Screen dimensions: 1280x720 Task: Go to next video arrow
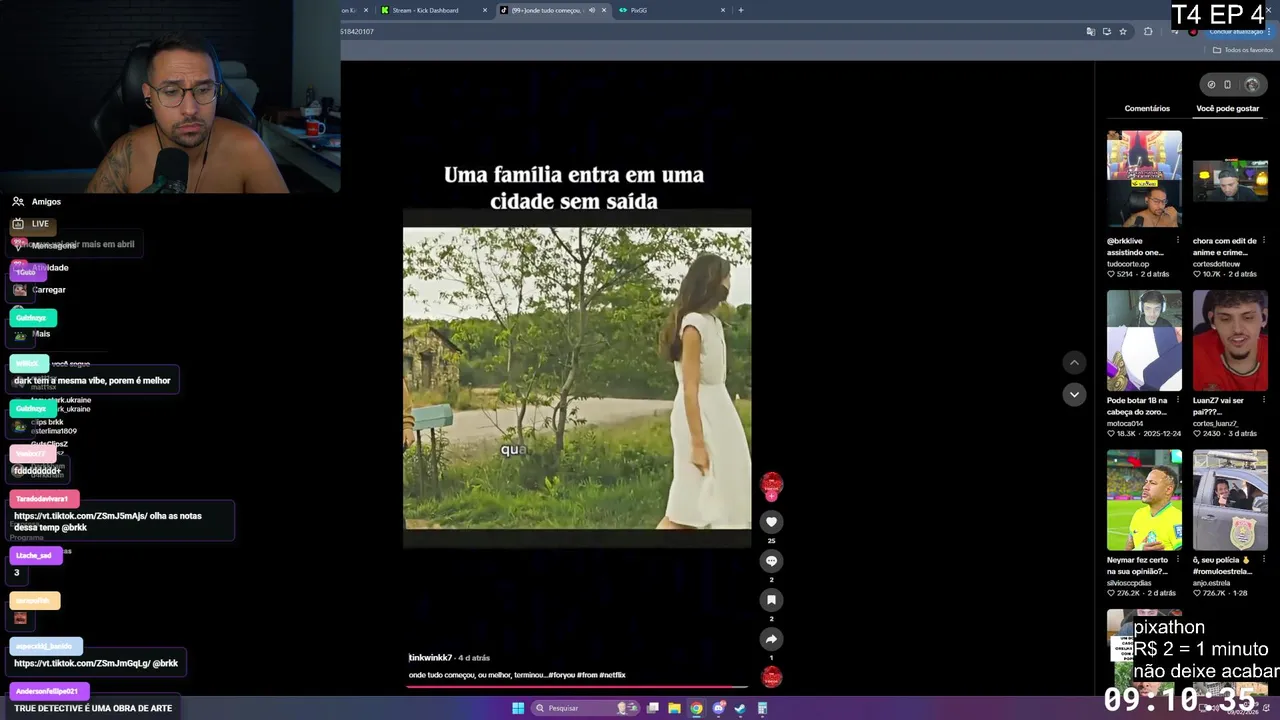click(1074, 394)
